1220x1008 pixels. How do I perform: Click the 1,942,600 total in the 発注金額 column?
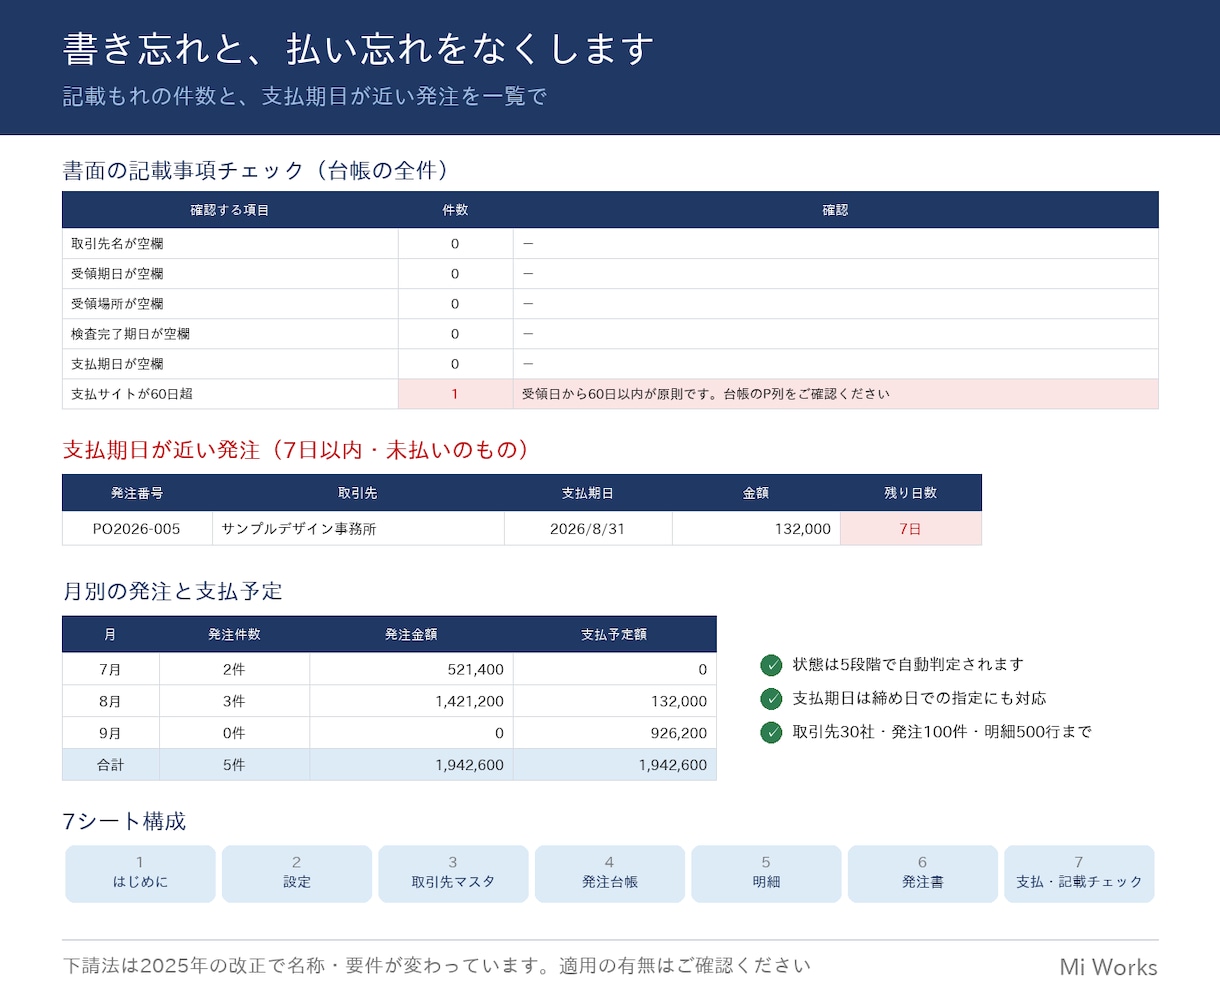[x=411, y=766]
